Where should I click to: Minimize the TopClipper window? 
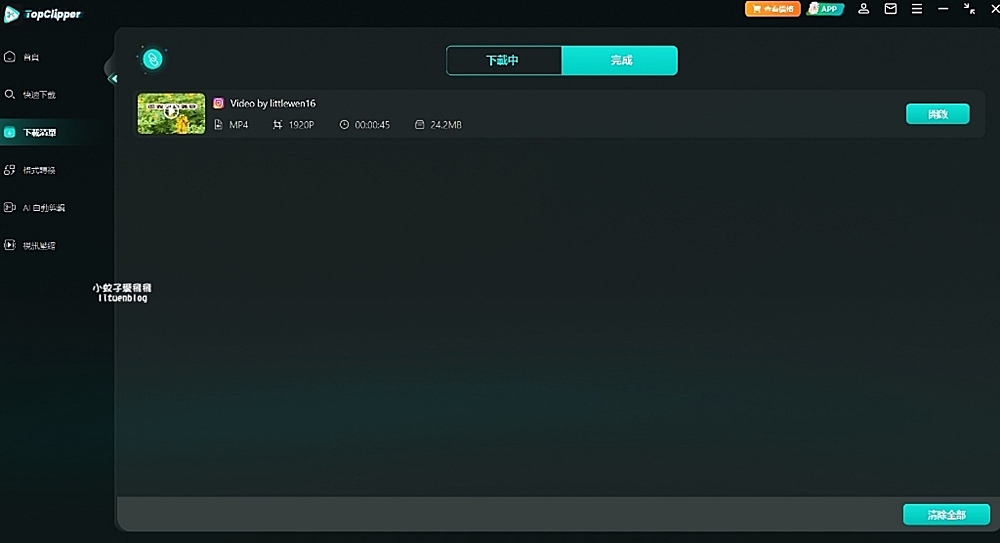(x=943, y=9)
